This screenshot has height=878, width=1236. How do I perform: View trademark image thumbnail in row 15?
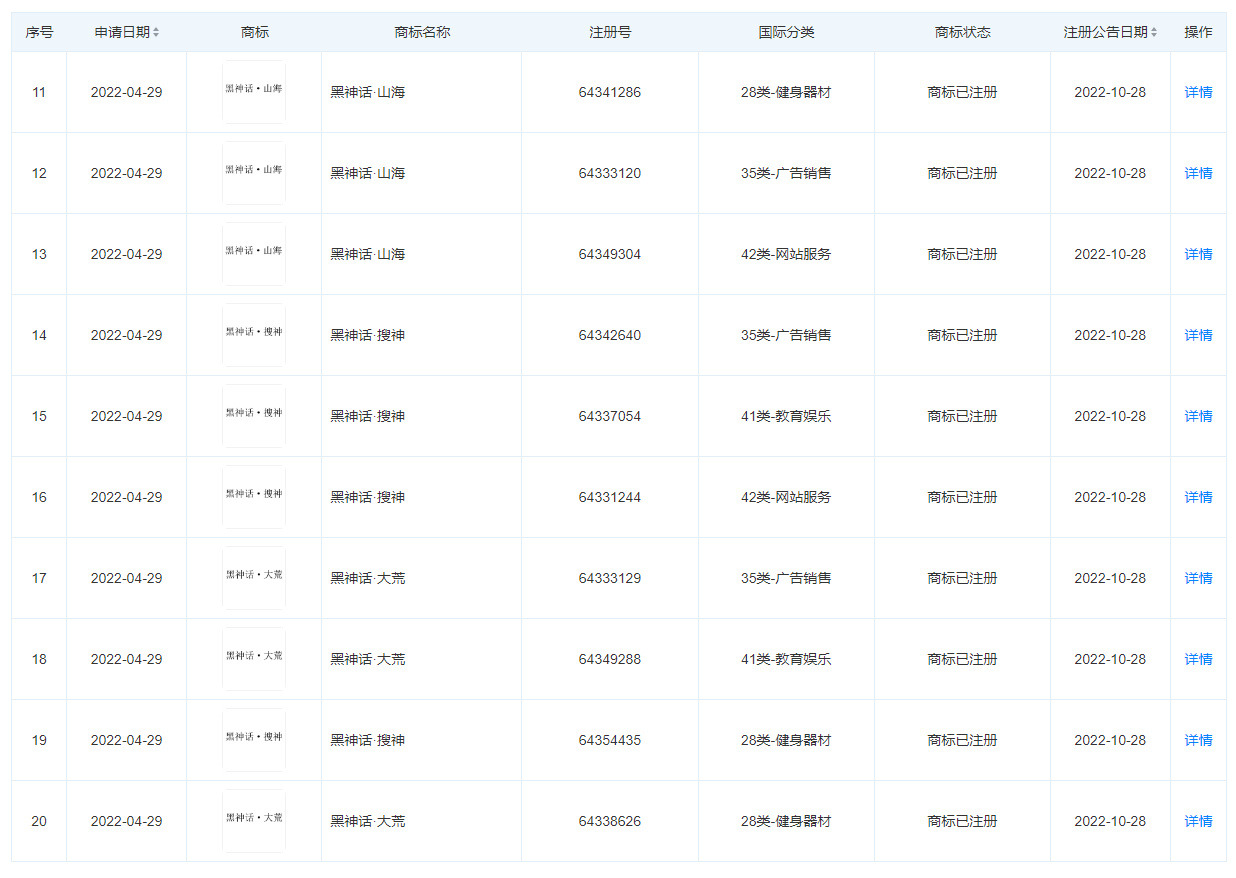[254, 416]
